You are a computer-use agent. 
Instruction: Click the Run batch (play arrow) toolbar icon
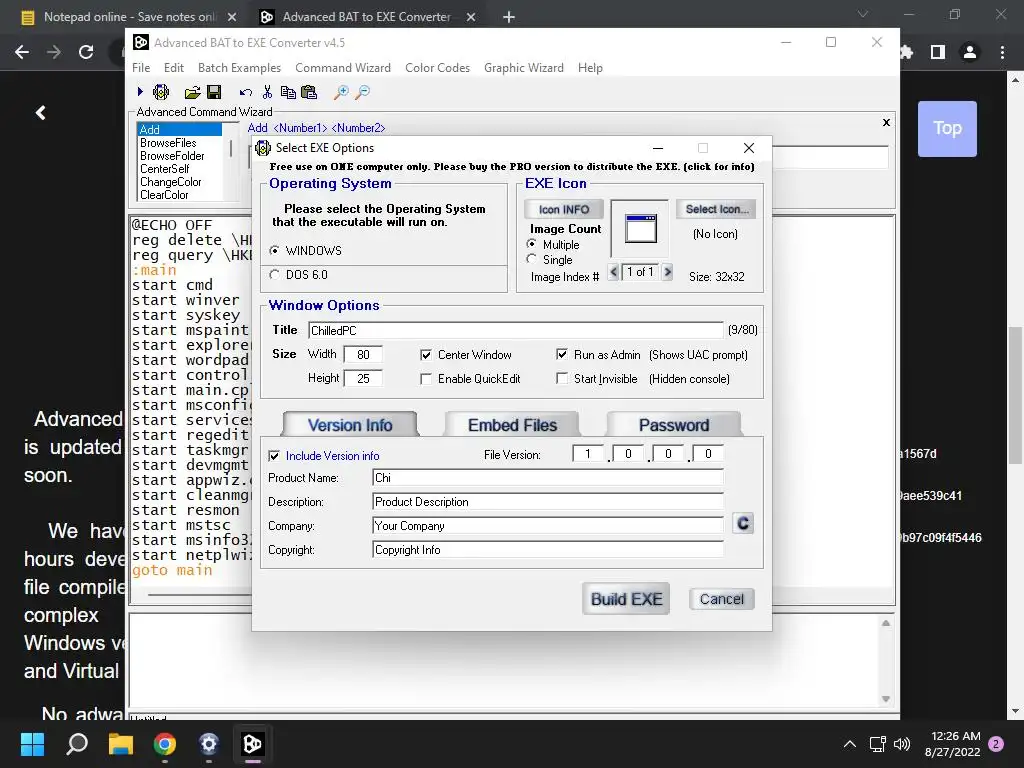140,92
